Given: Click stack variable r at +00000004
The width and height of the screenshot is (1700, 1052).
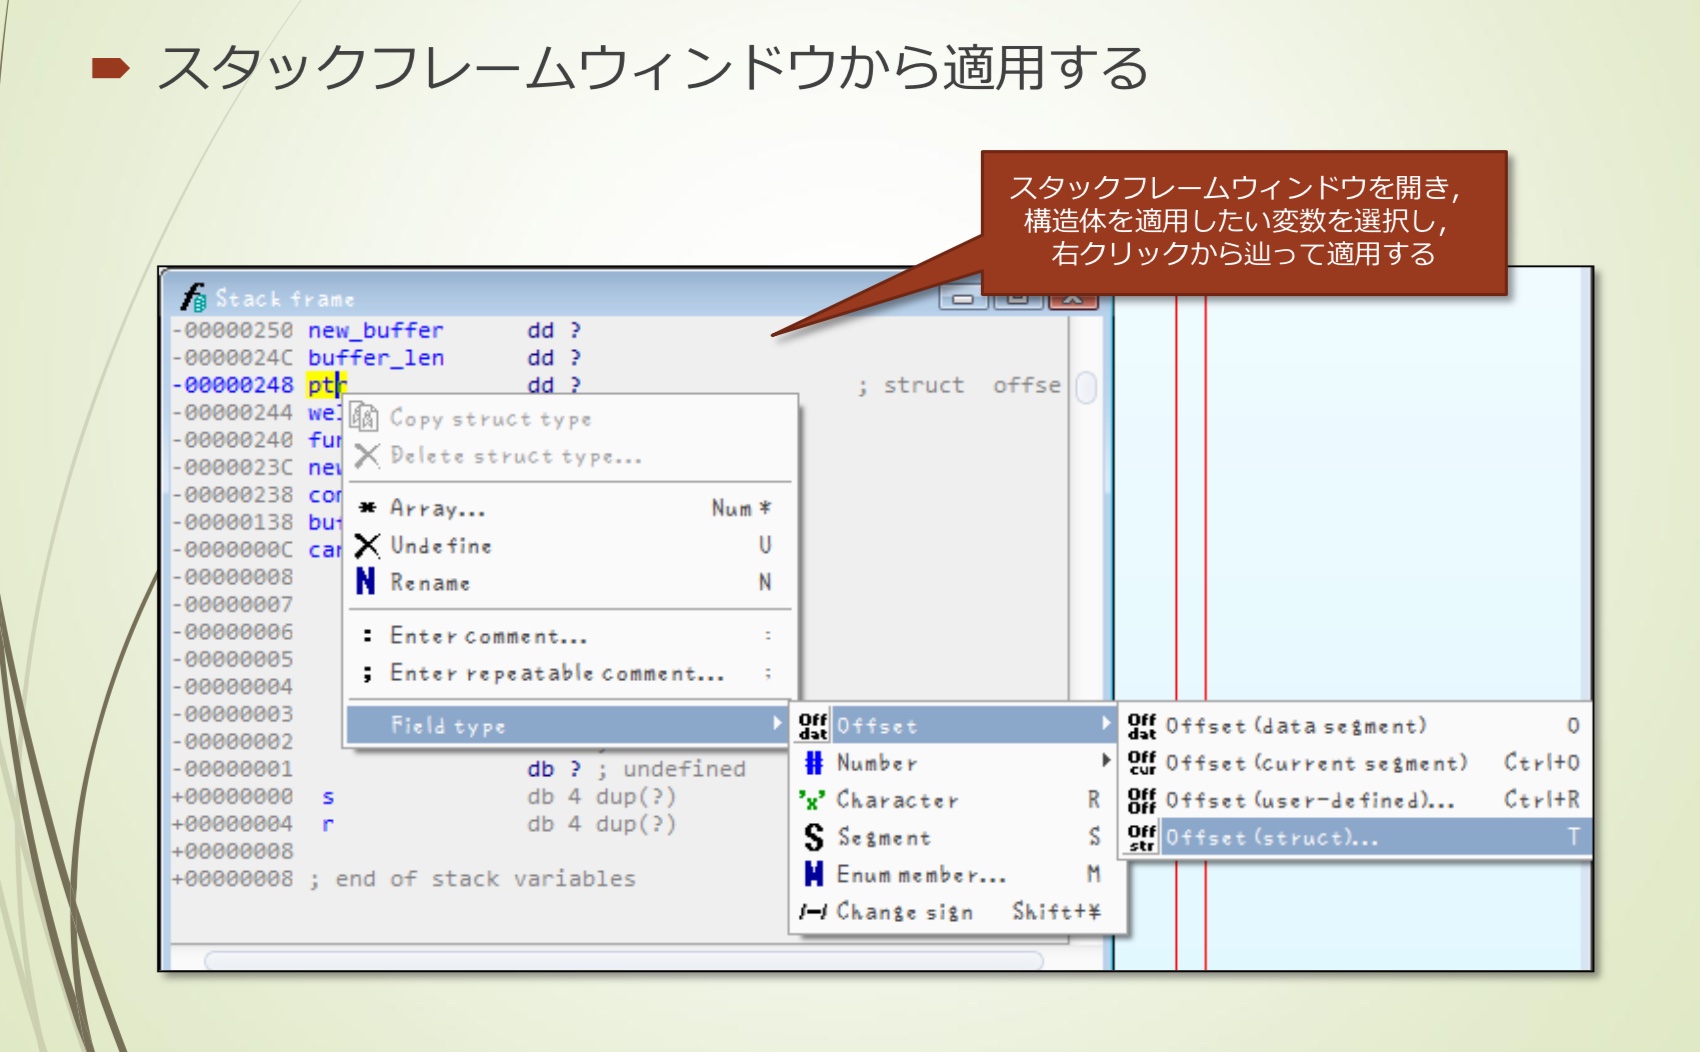Looking at the screenshot, I should (x=328, y=824).
